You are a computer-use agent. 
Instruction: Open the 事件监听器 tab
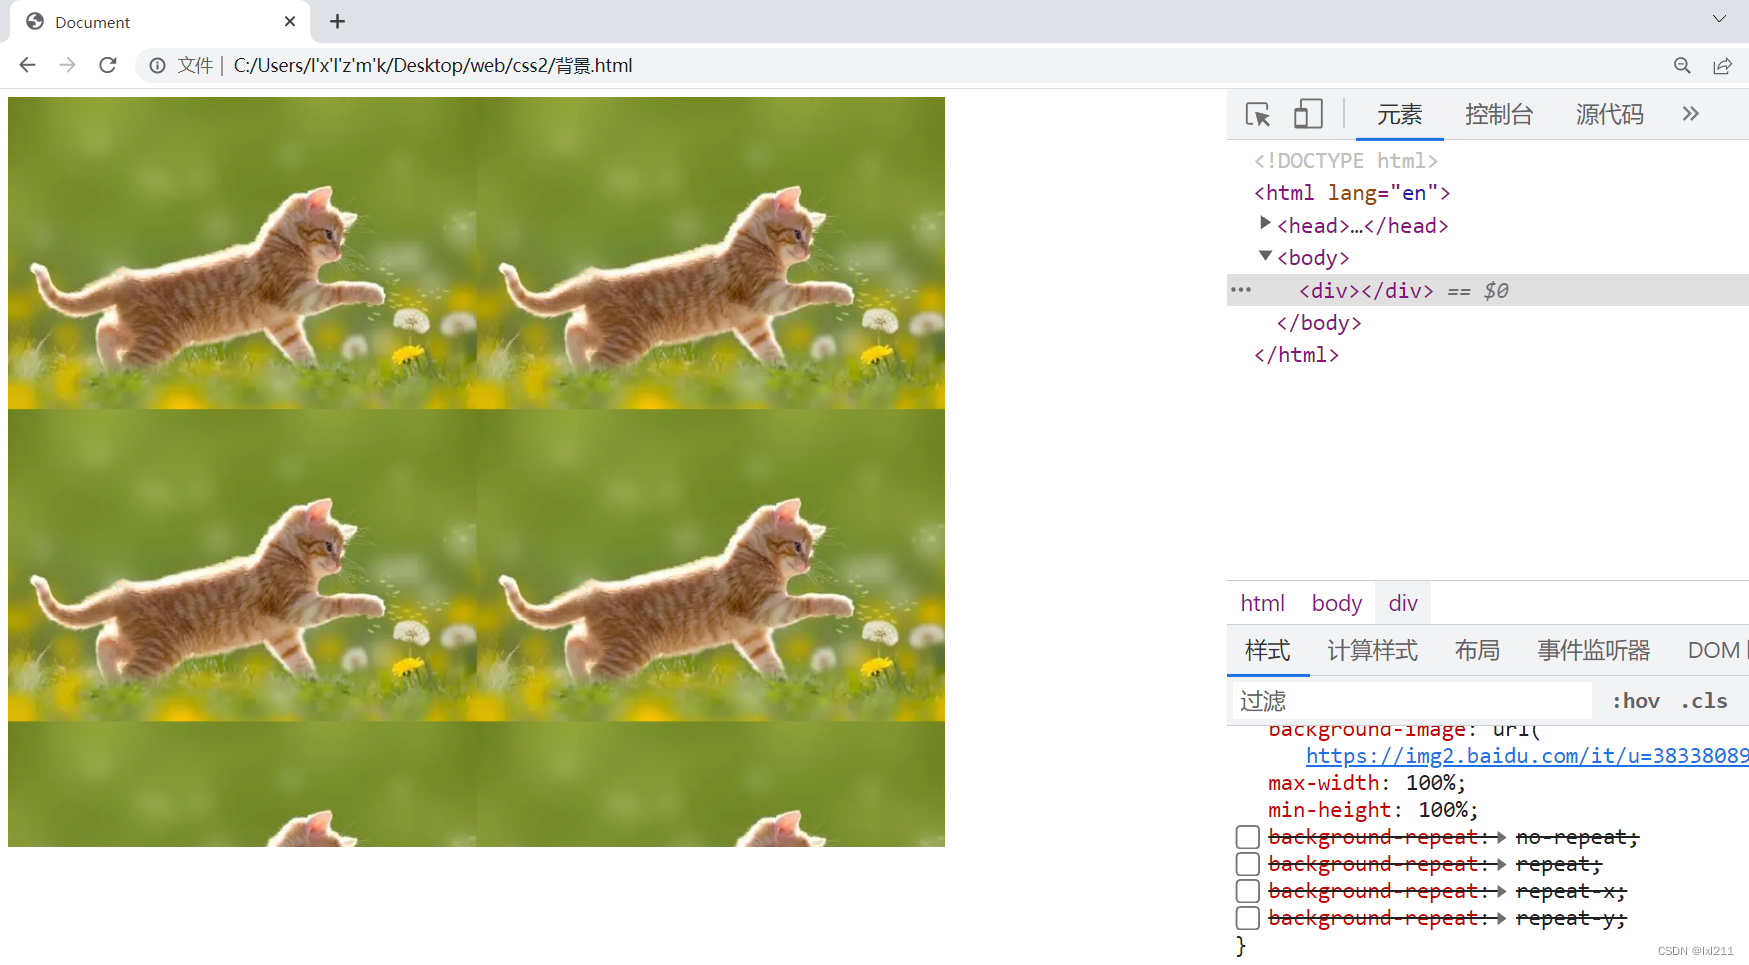pyautogui.click(x=1594, y=651)
